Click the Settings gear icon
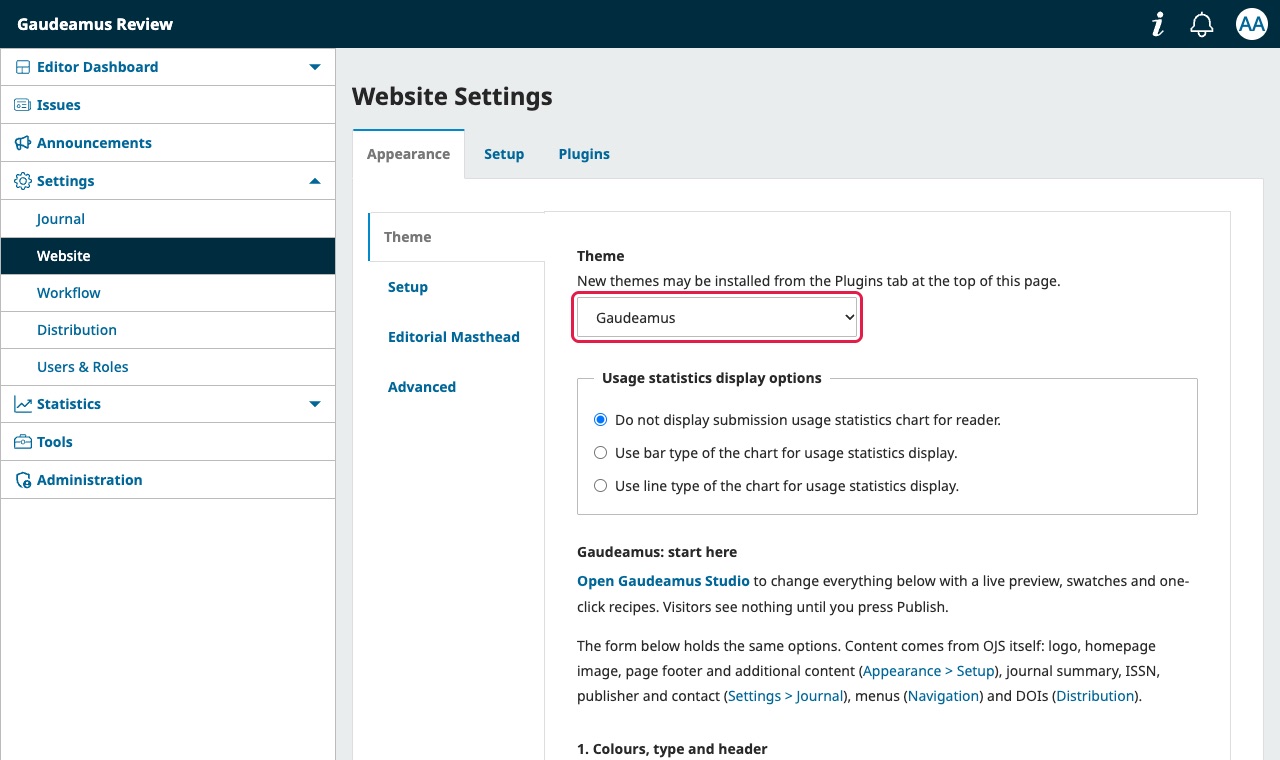 pyautogui.click(x=23, y=181)
